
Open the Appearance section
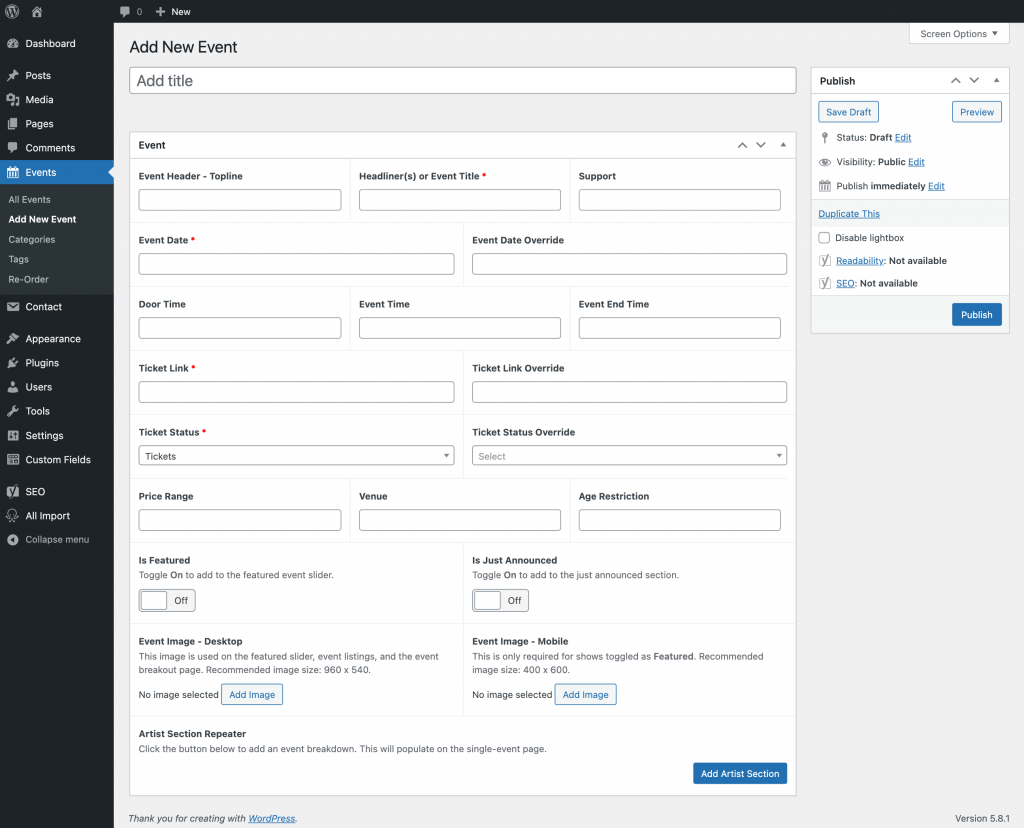[53, 338]
